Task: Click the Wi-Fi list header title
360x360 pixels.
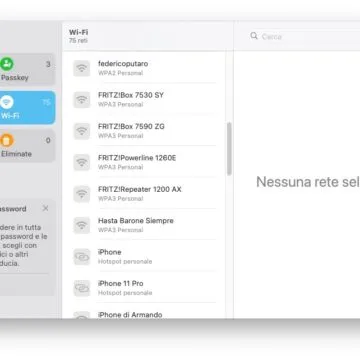Action: coord(78,32)
